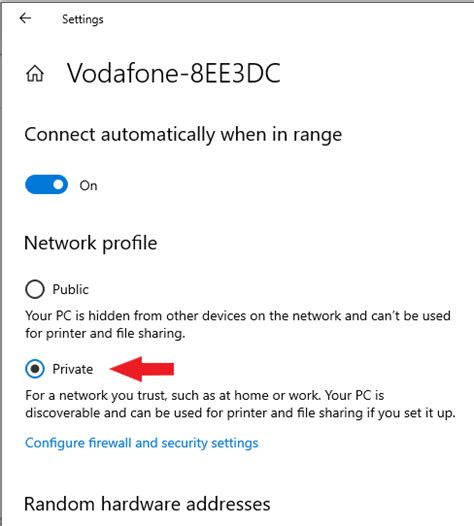The width and height of the screenshot is (474, 526).
Task: Choose the Public profile label text
Action: 70,290
